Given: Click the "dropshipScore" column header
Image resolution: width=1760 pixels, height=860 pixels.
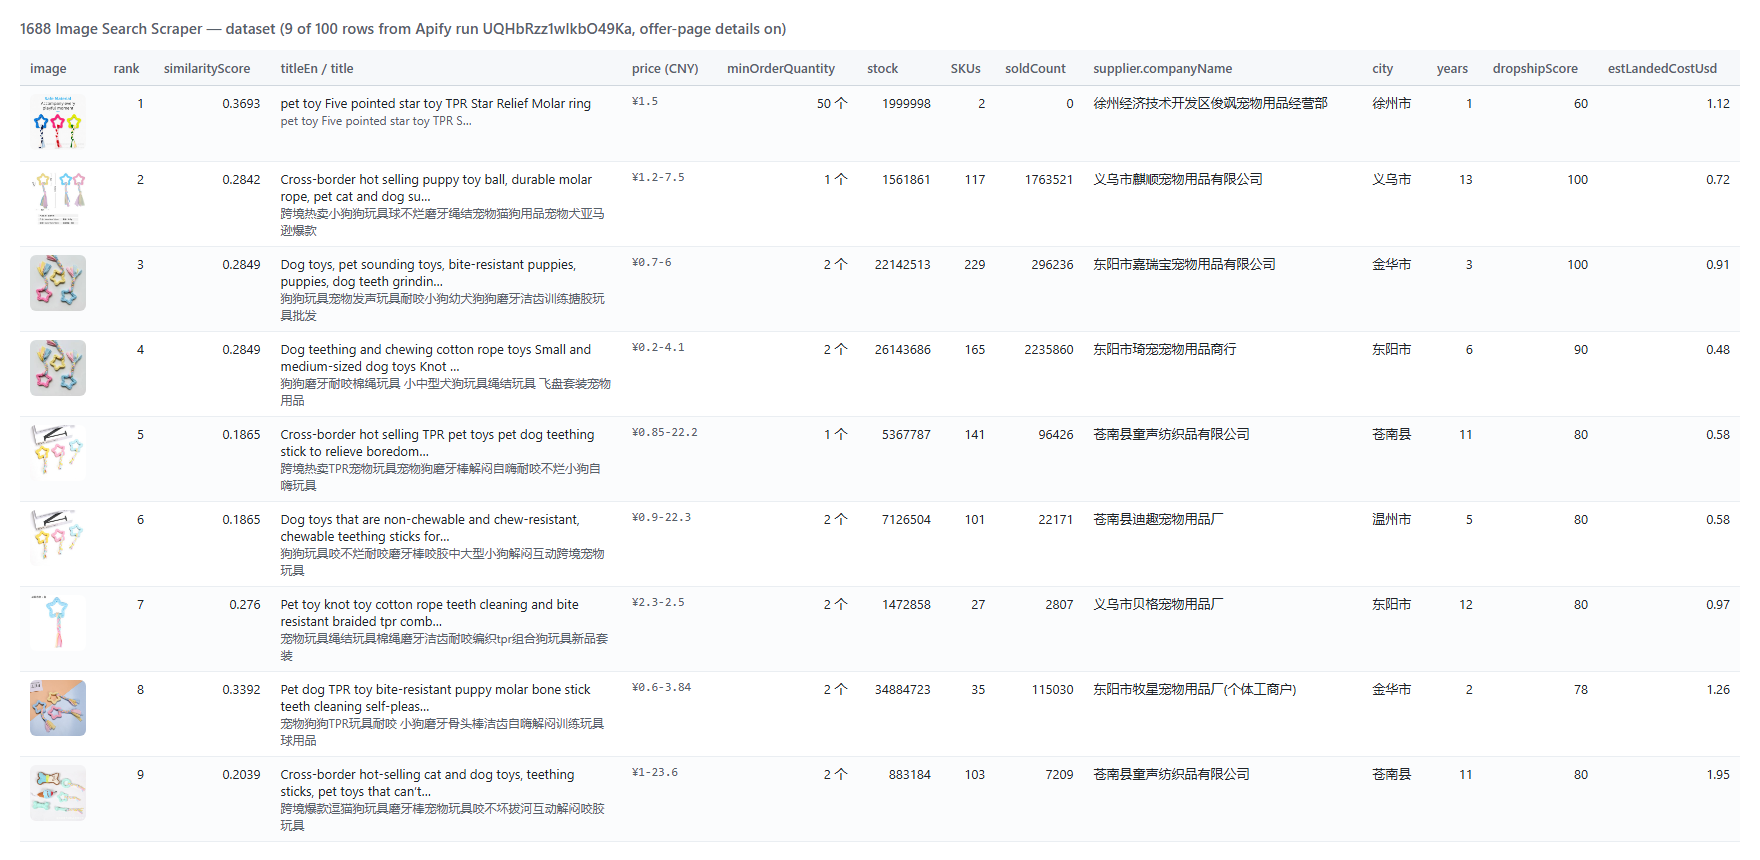Looking at the screenshot, I should pos(1536,69).
